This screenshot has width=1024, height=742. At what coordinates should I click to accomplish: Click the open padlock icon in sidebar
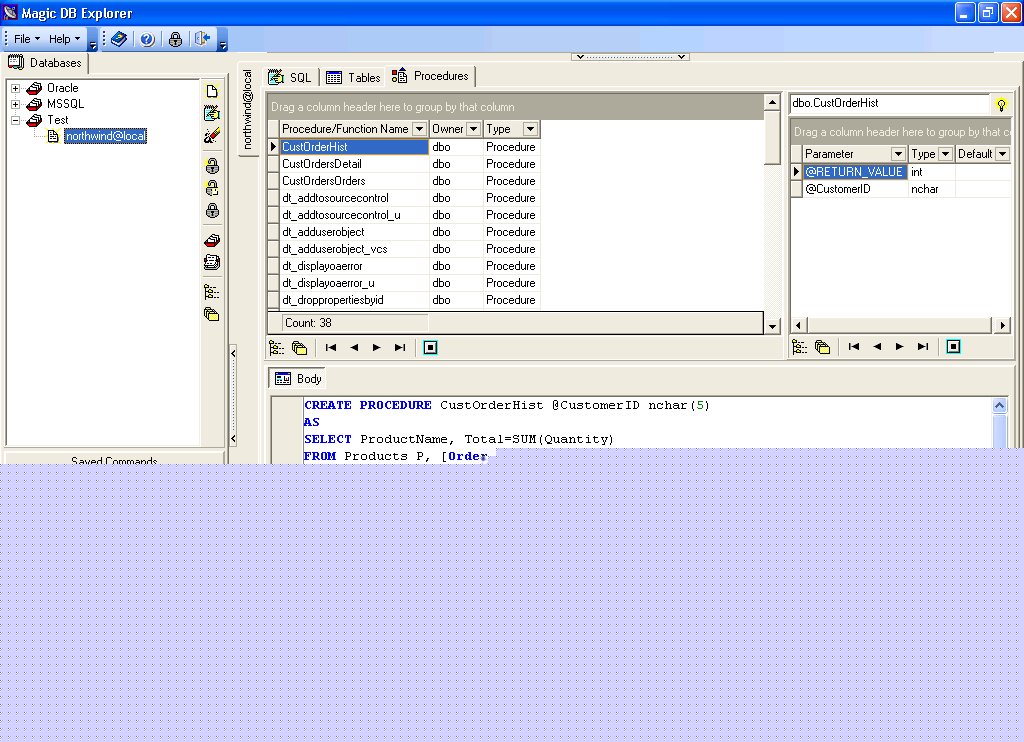[212, 166]
